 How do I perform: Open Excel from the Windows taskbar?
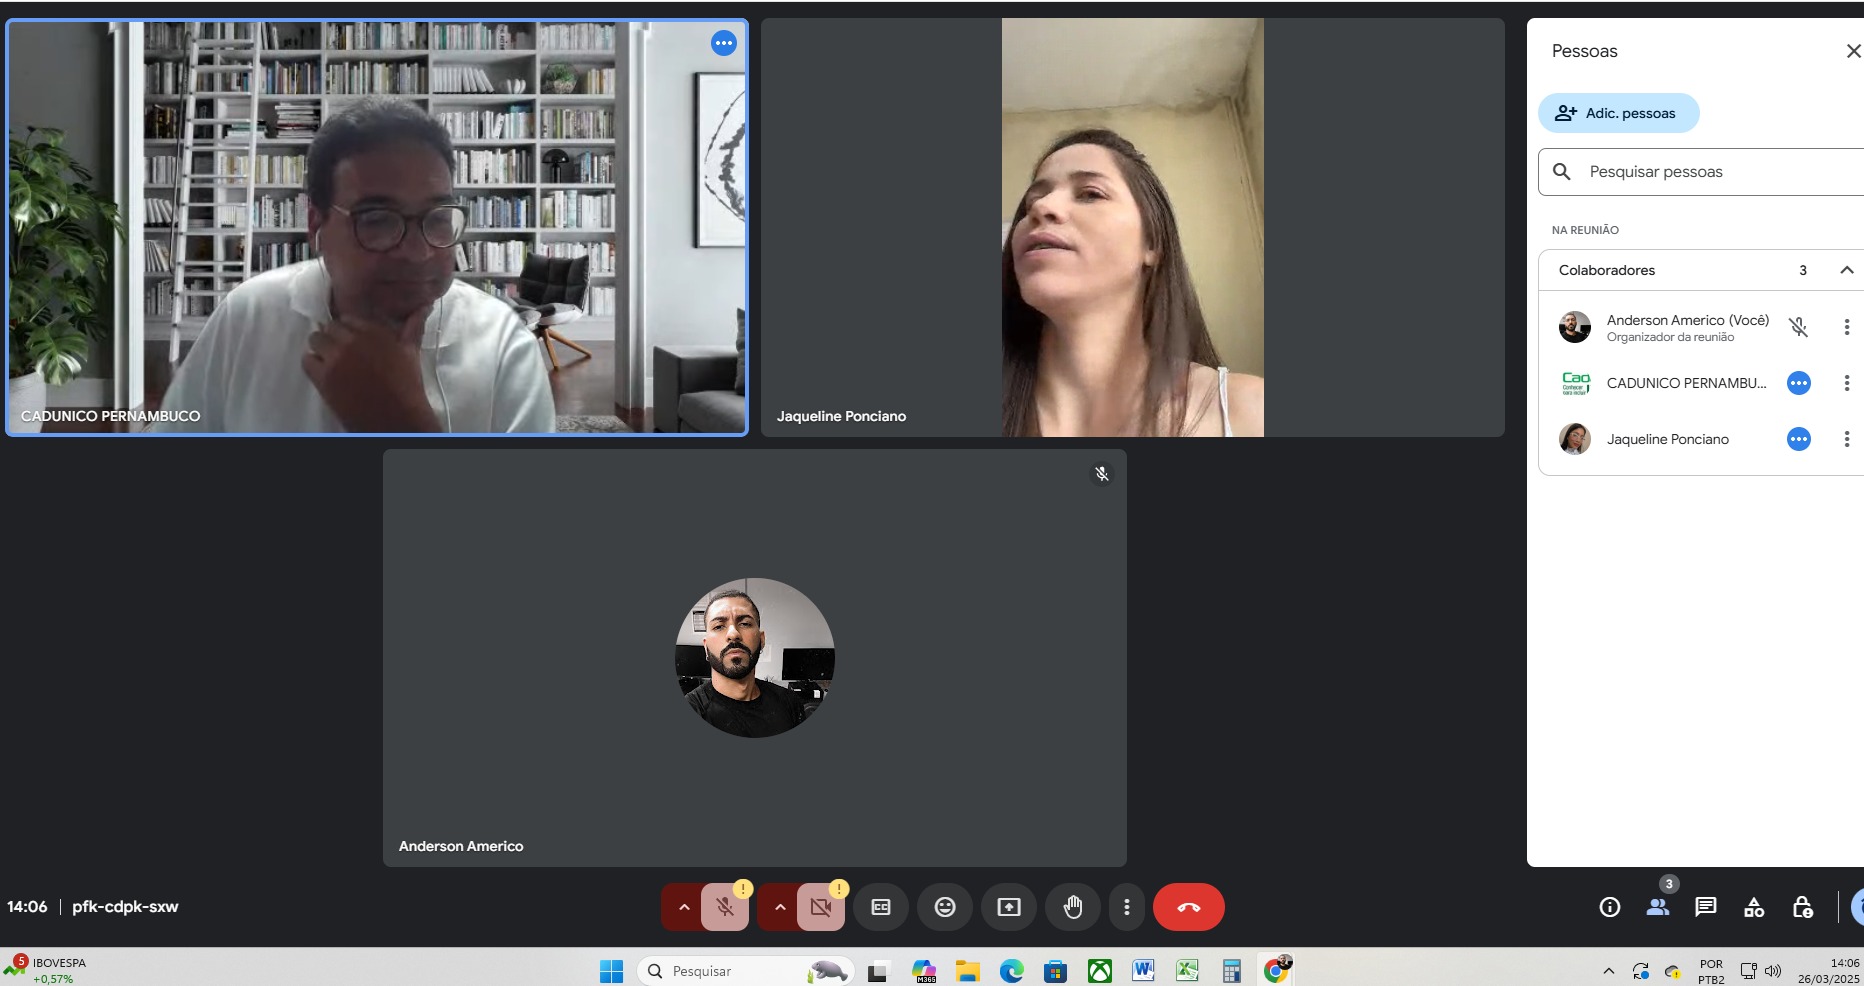click(x=1187, y=970)
